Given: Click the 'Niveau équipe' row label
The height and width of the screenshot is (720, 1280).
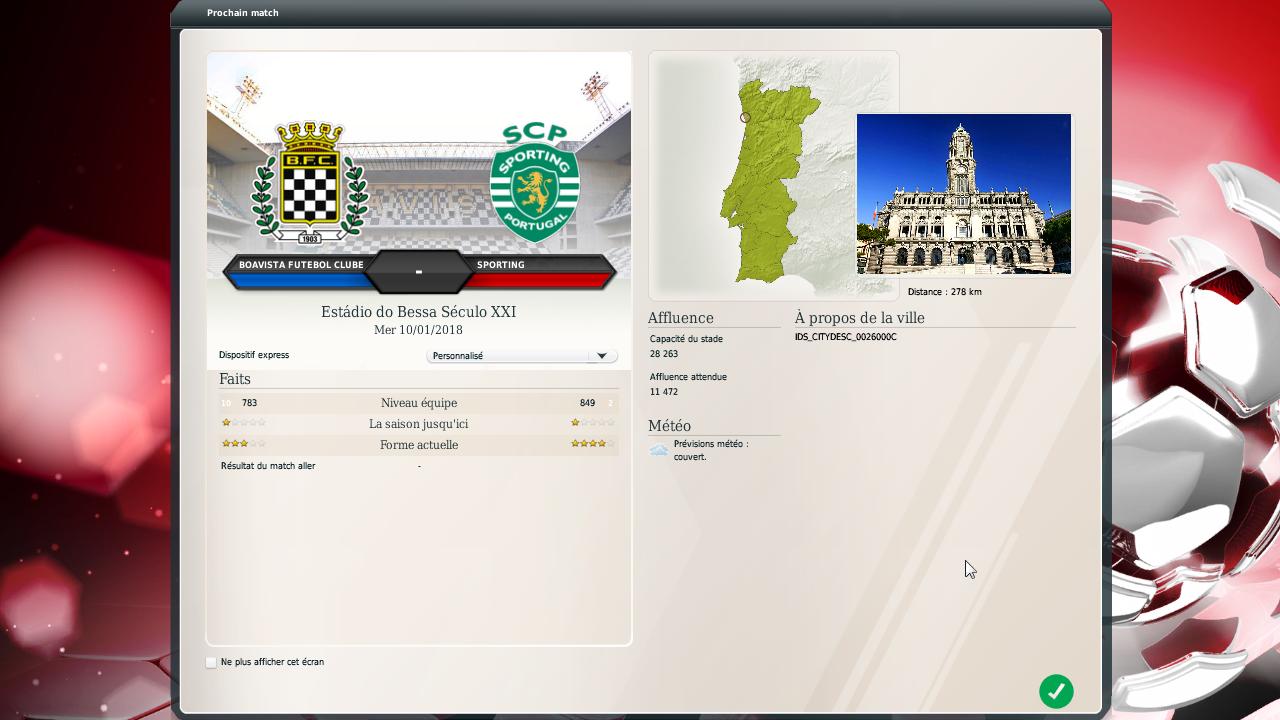Looking at the screenshot, I should tap(419, 403).
